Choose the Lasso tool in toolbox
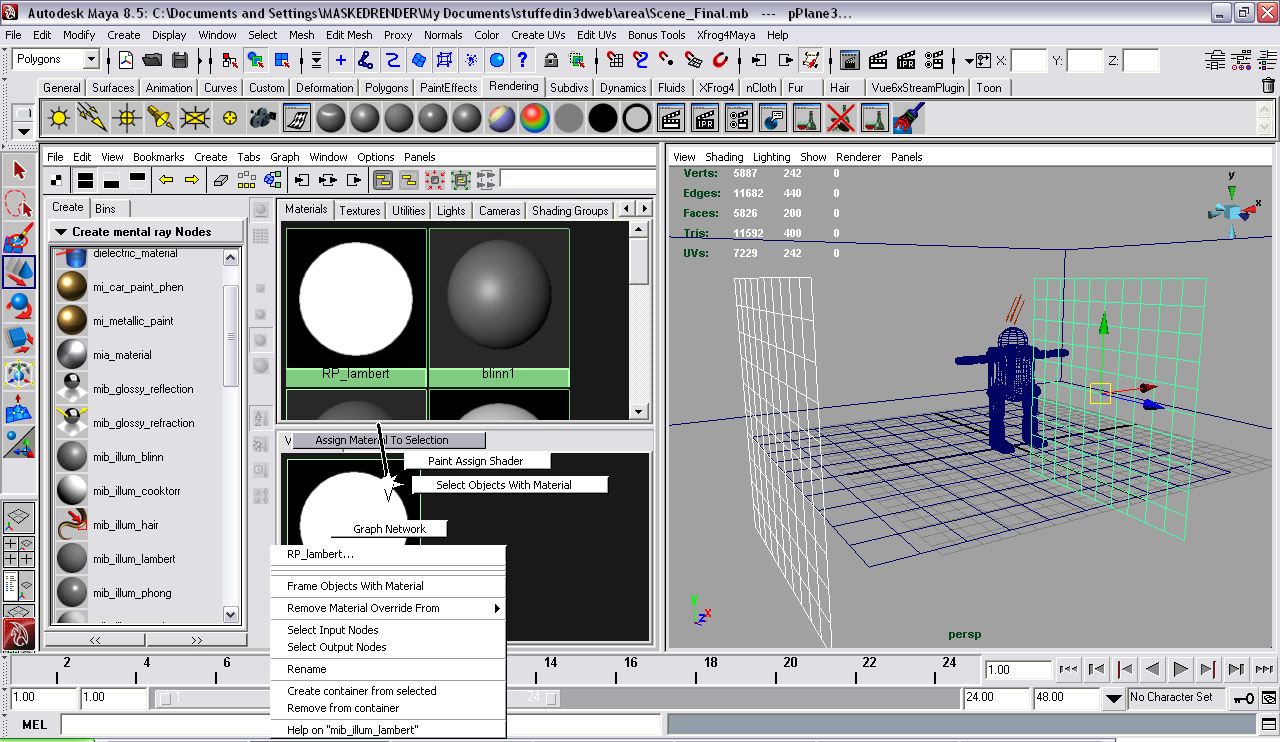 point(19,205)
